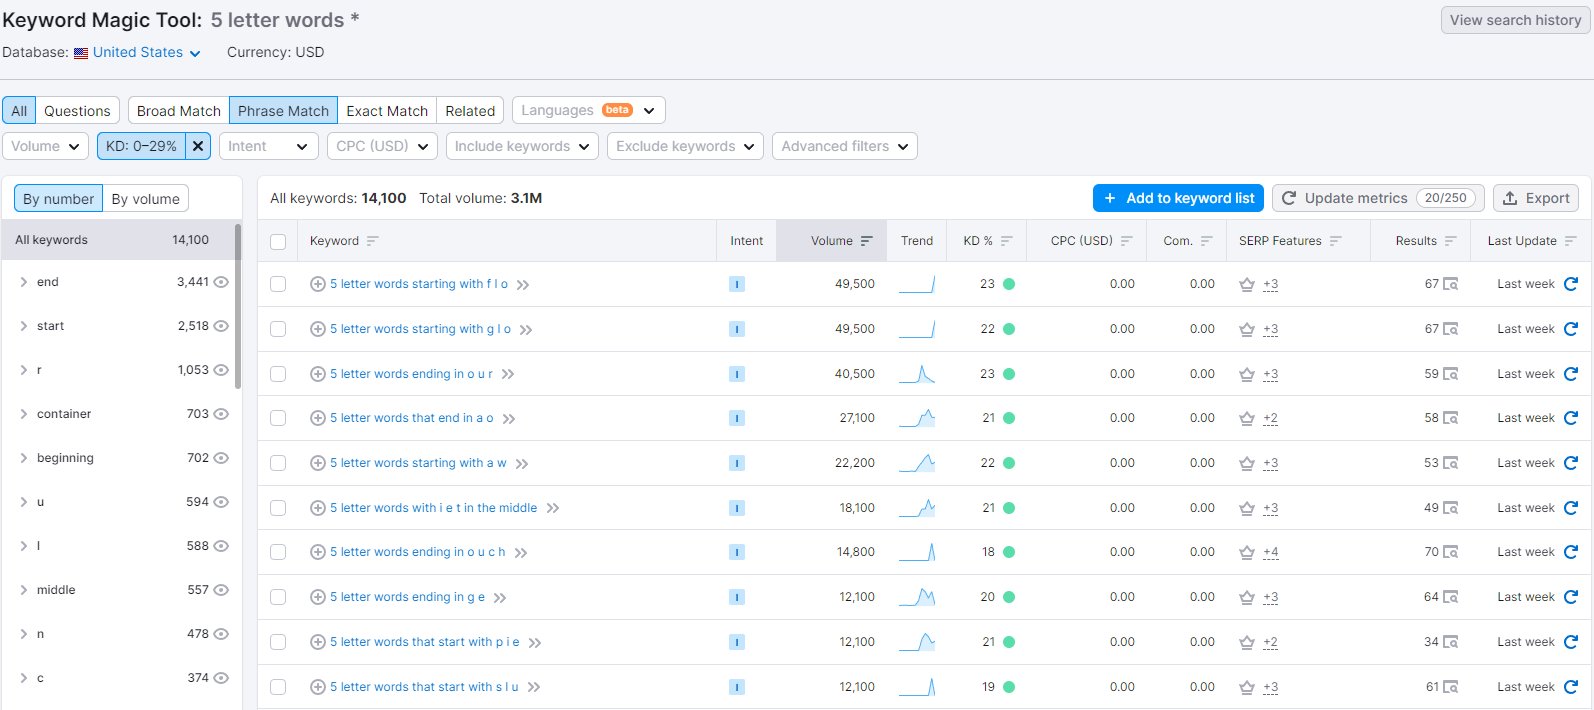Sort by CPC (USD) column icon
This screenshot has height=710, width=1594.
click(x=1126, y=241)
